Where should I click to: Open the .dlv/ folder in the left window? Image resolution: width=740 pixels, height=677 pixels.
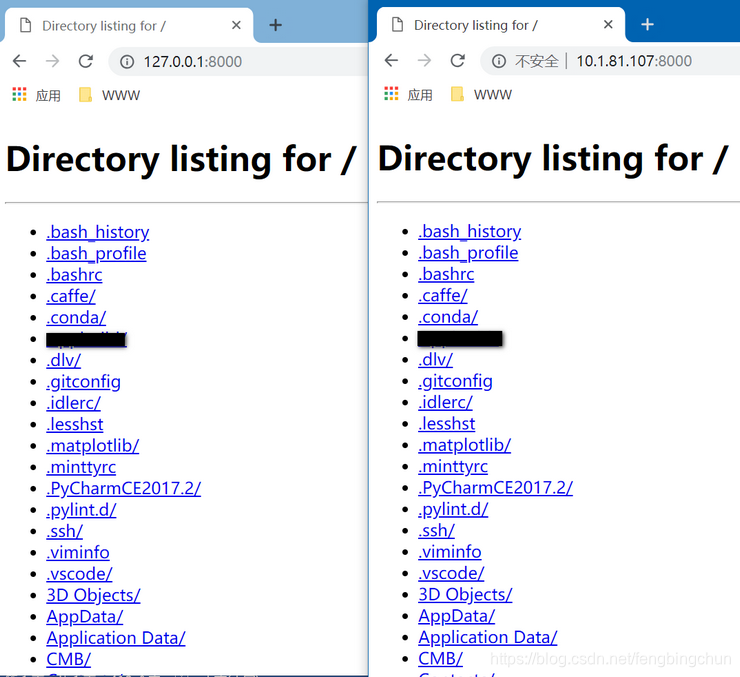pyautogui.click(x=64, y=360)
